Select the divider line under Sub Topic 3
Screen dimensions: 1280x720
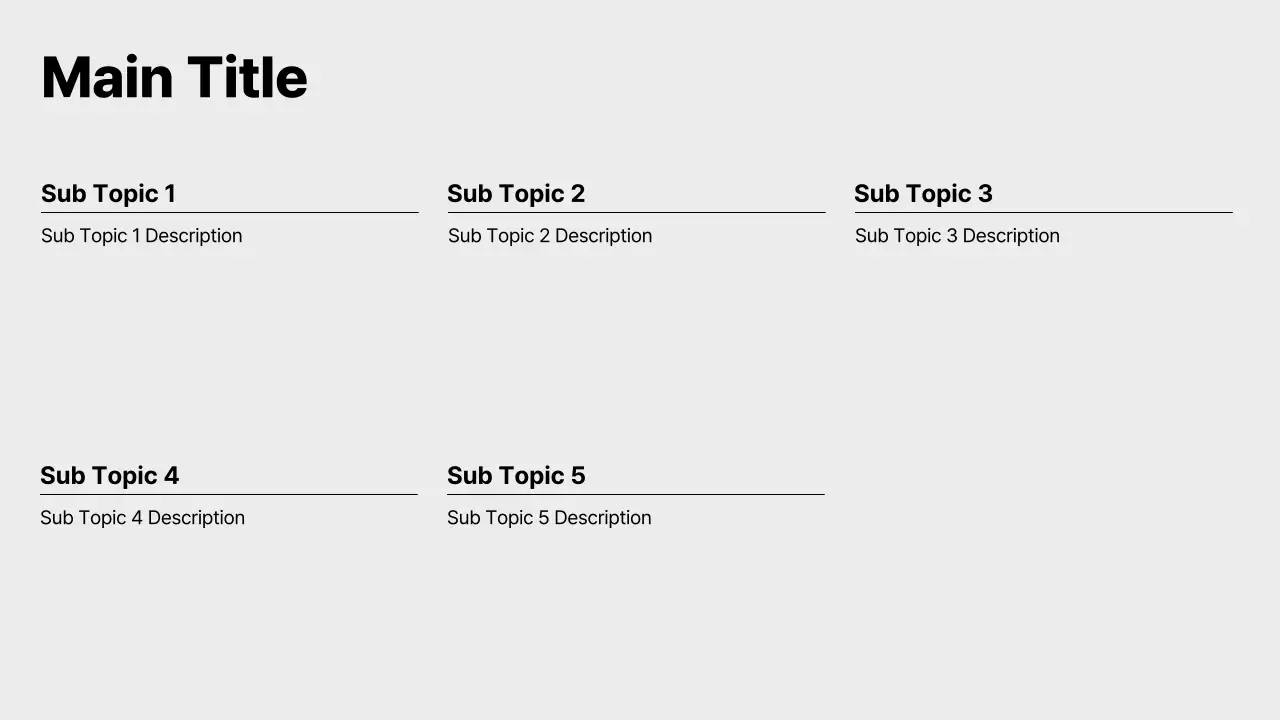(1043, 212)
